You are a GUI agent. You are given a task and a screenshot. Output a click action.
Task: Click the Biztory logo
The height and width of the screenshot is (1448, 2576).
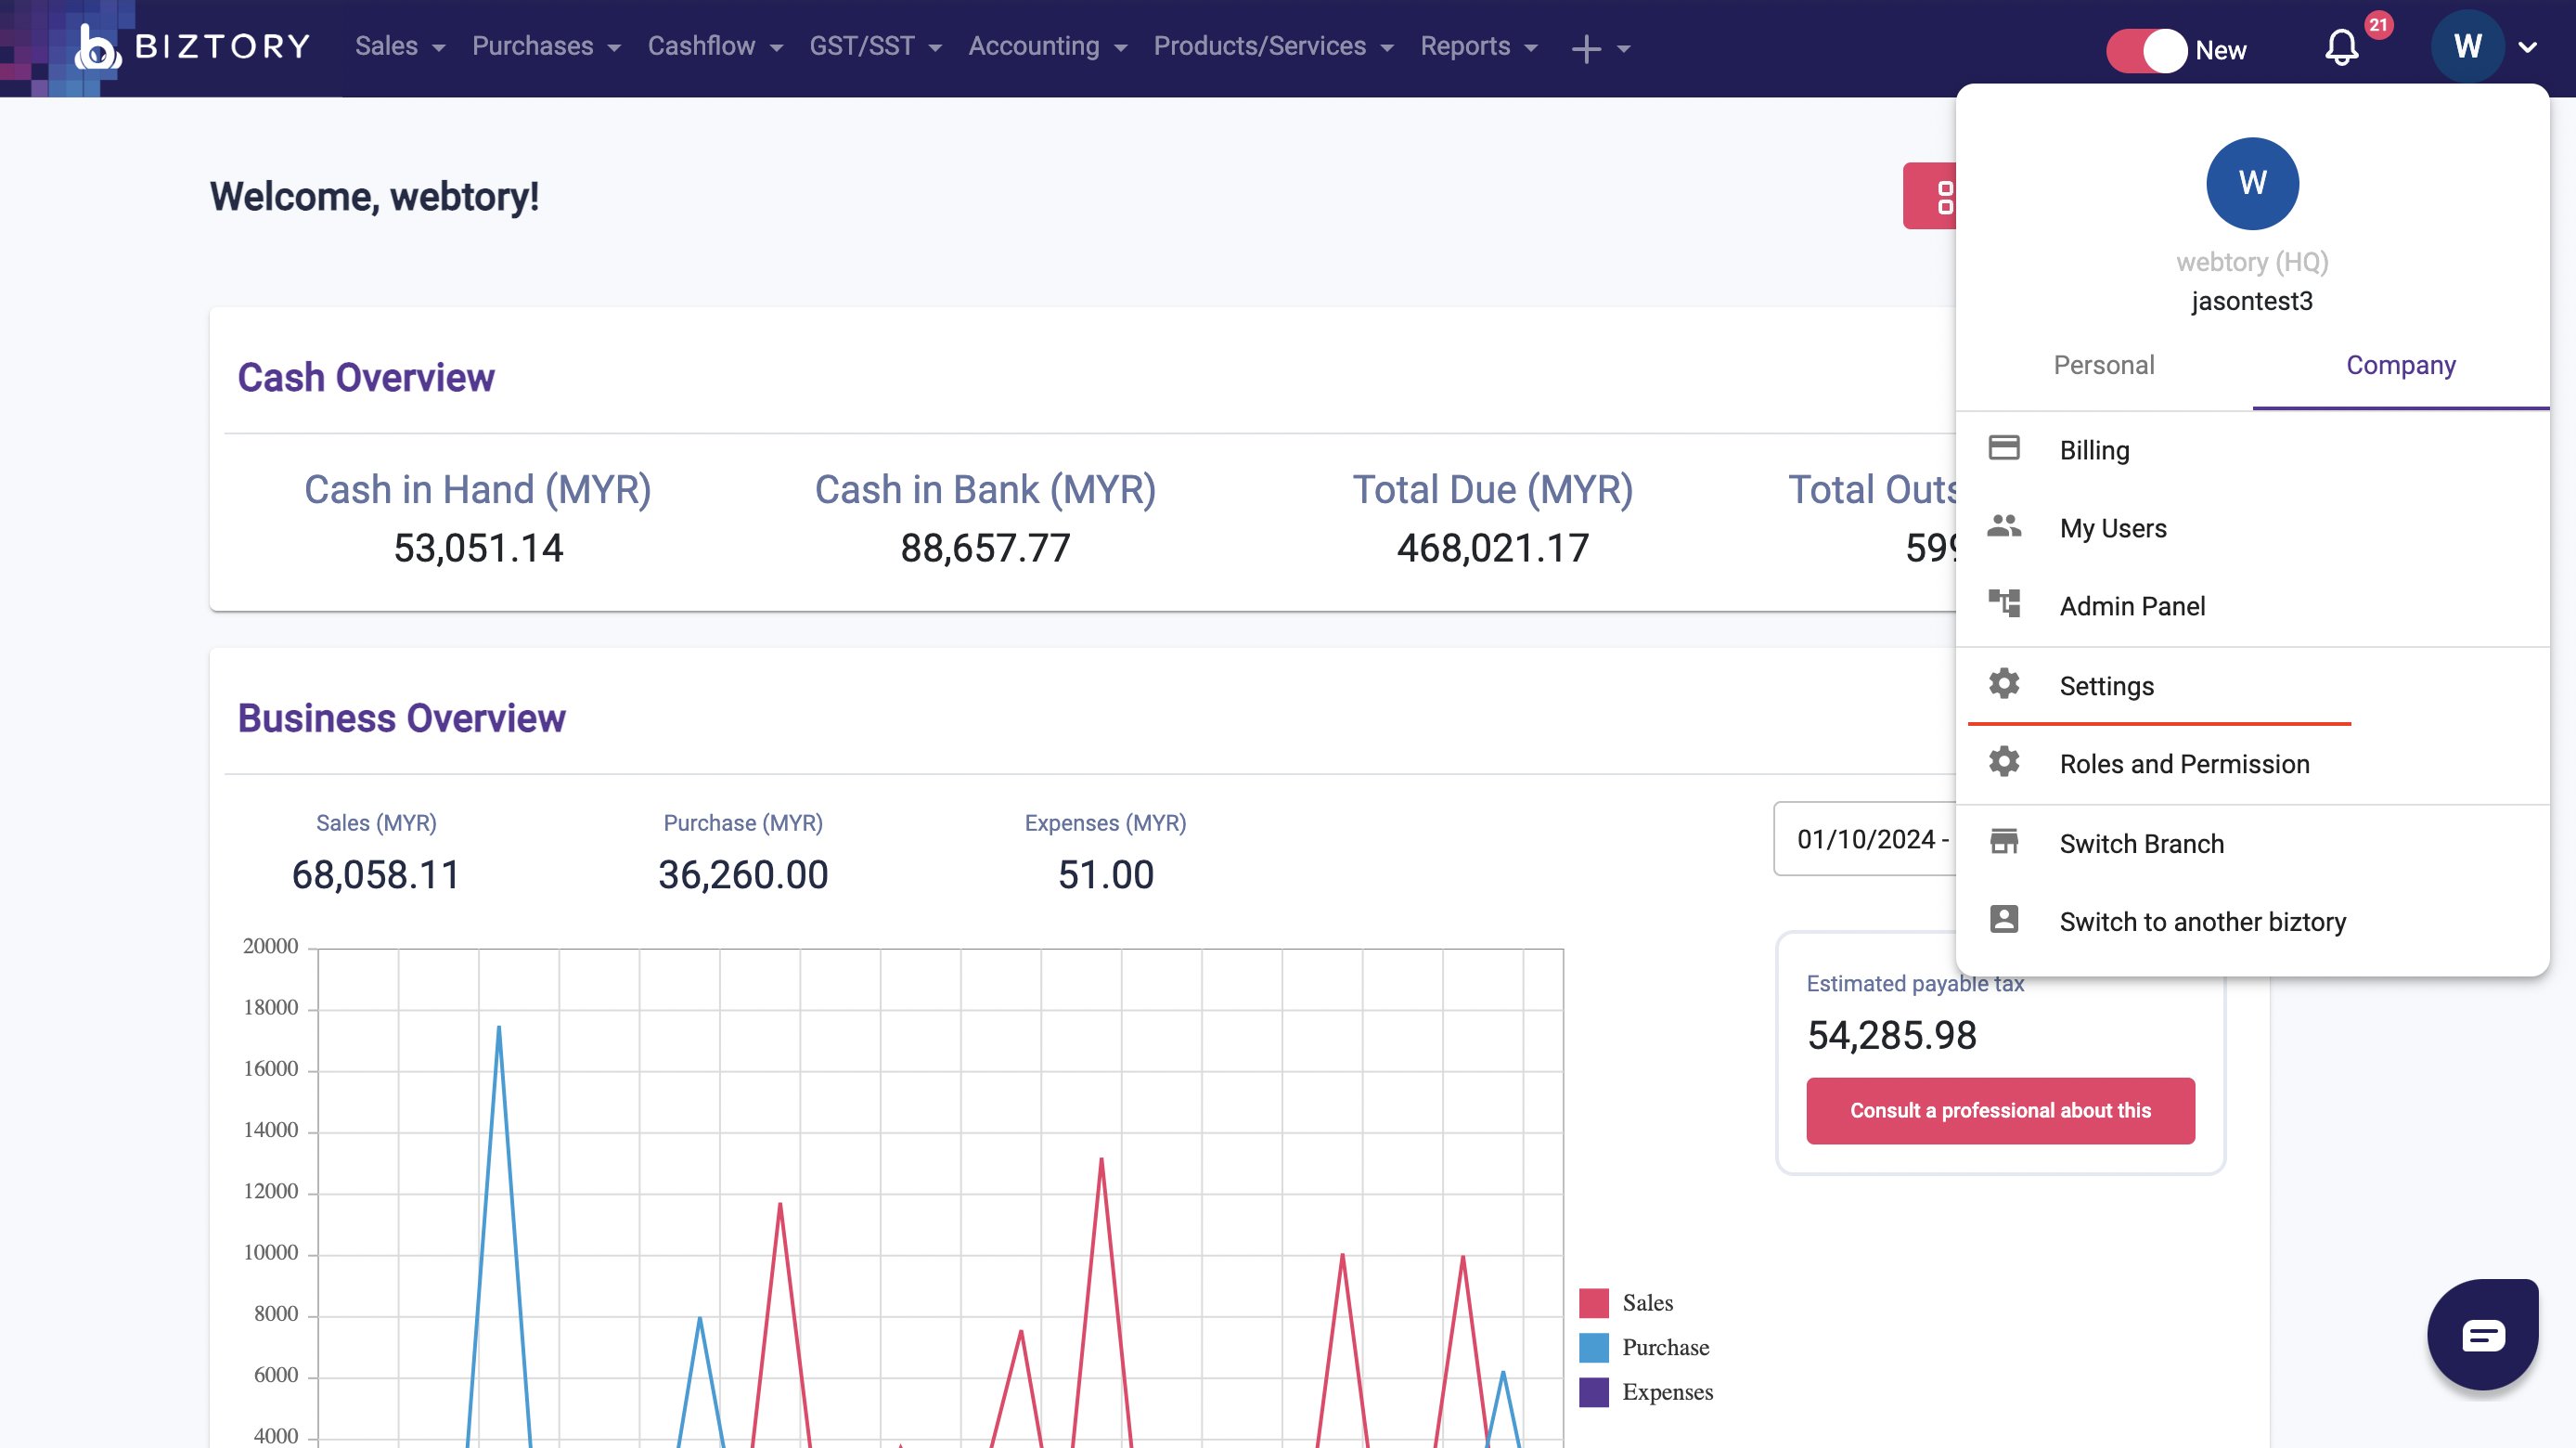point(193,47)
